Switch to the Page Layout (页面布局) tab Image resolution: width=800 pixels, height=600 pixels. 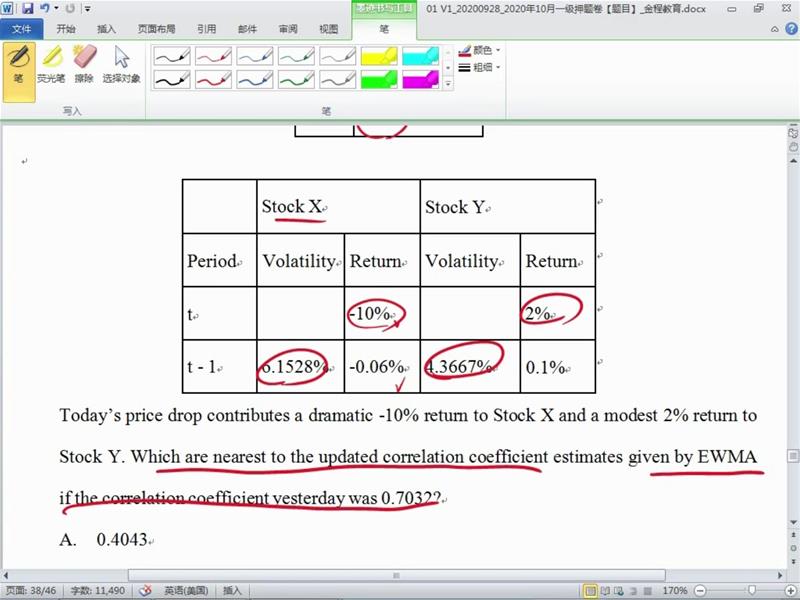156,29
